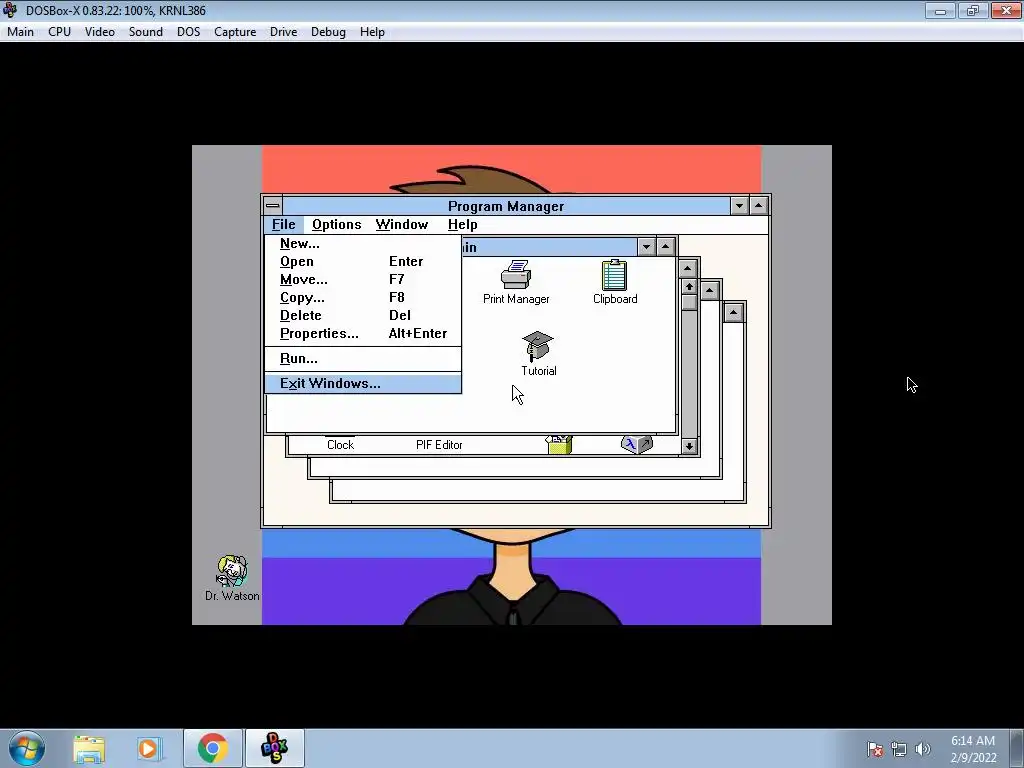Click the Program Manager title bar

(x=506, y=206)
